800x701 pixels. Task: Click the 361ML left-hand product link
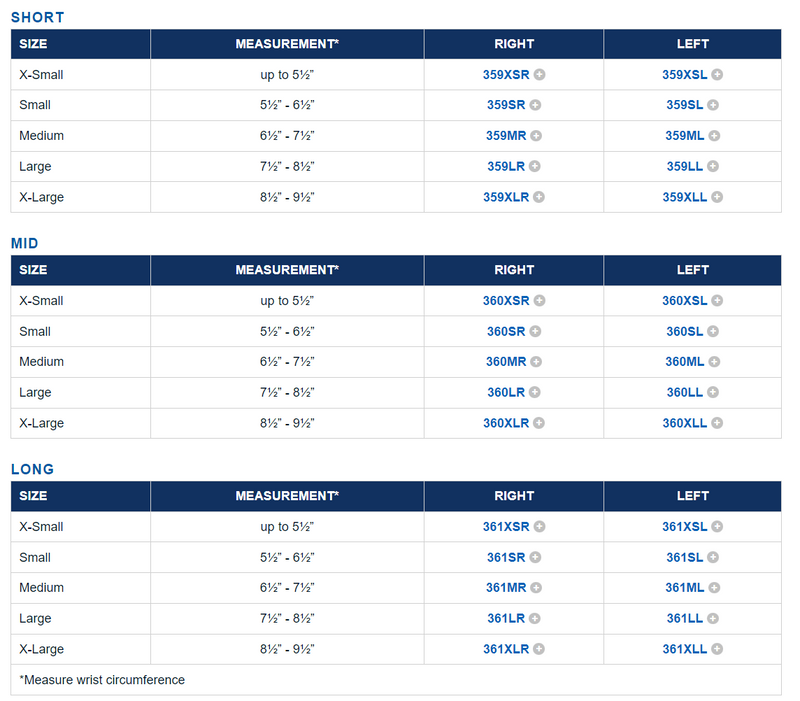click(x=685, y=588)
